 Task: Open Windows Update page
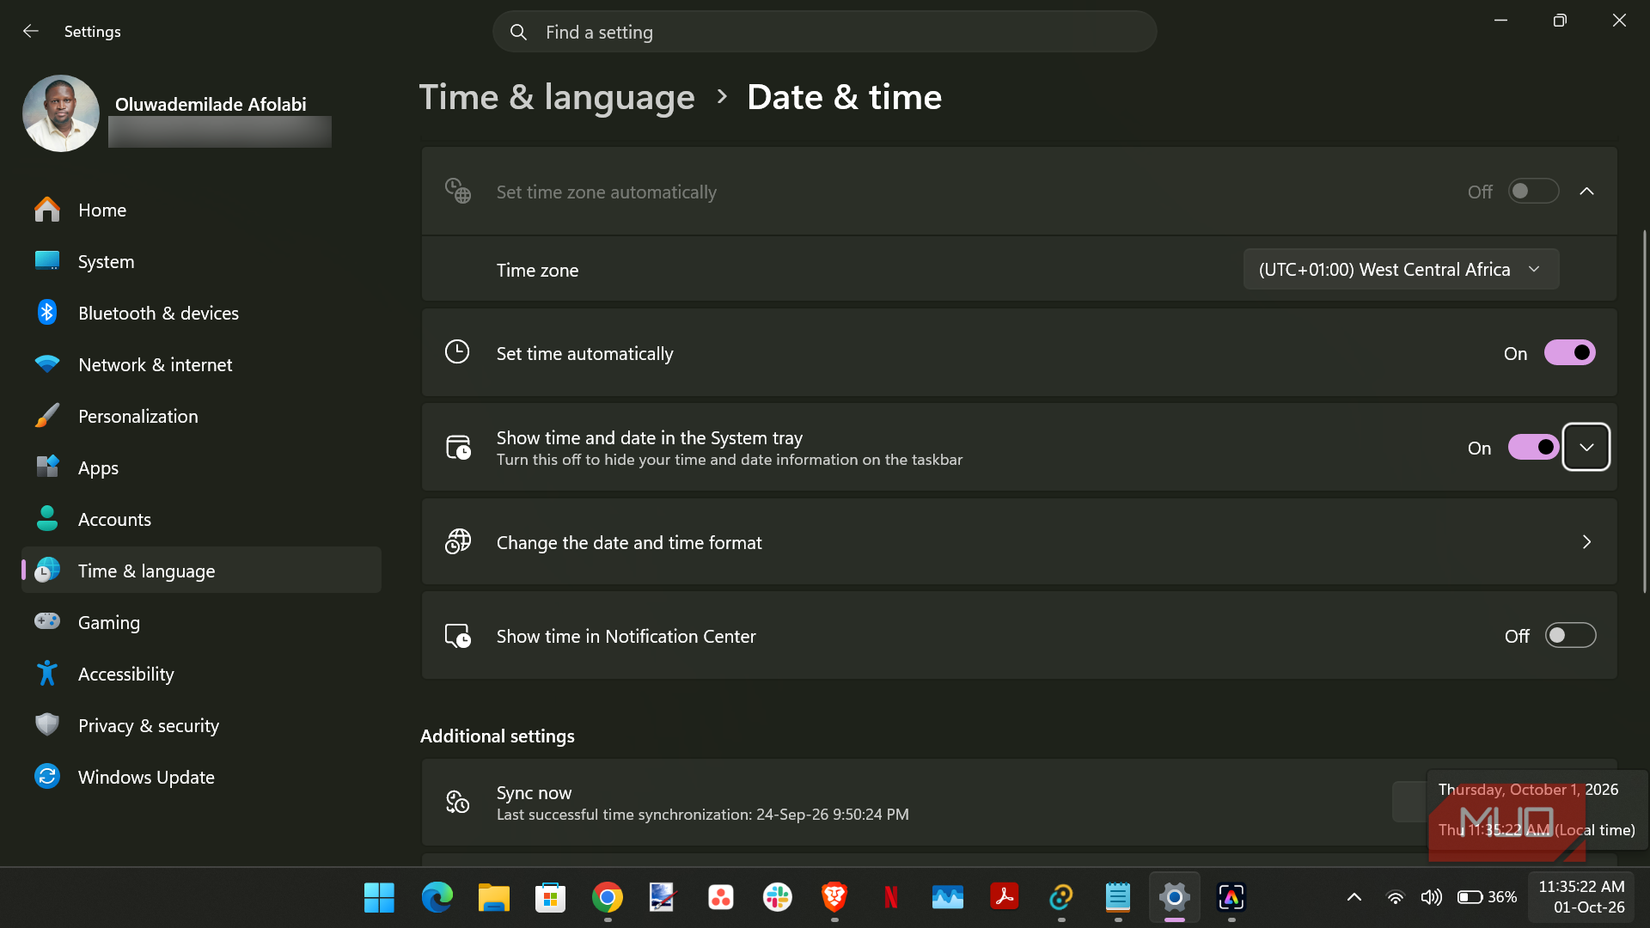point(201,777)
